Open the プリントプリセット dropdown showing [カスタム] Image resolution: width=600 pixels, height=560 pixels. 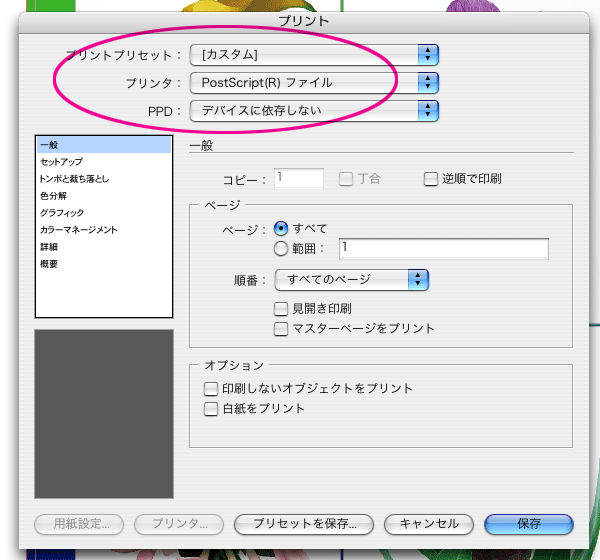point(314,55)
